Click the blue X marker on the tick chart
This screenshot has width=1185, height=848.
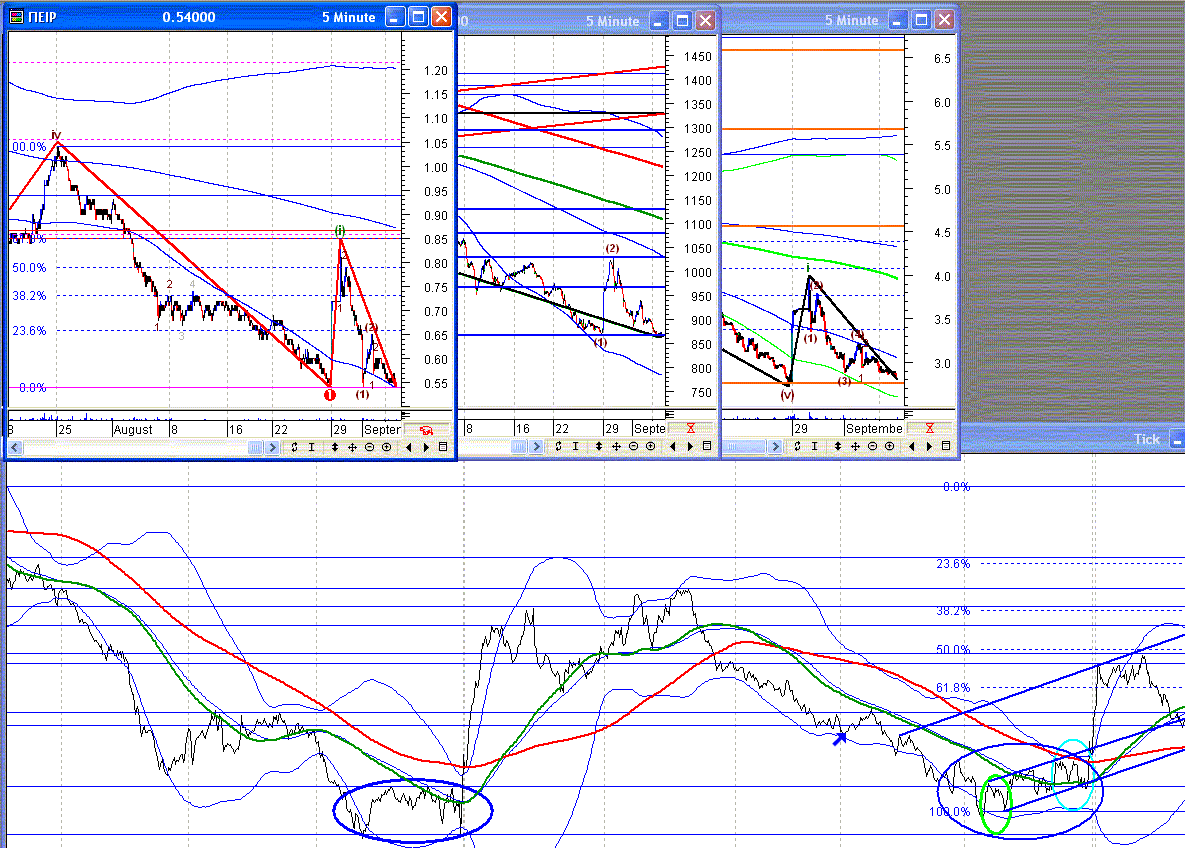[840, 738]
